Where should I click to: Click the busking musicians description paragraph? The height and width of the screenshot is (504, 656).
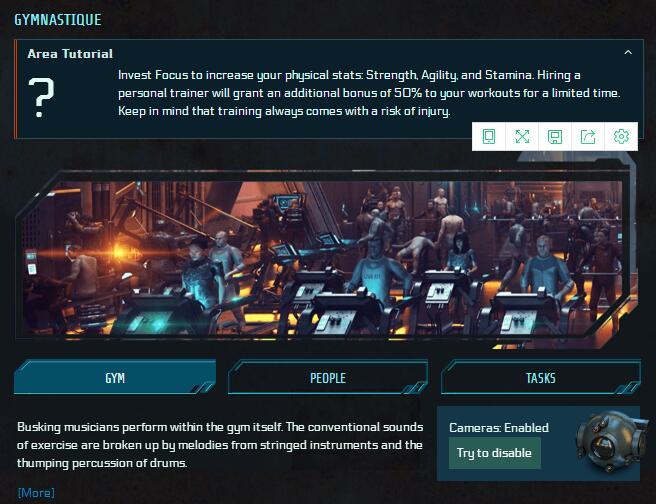click(x=220, y=445)
